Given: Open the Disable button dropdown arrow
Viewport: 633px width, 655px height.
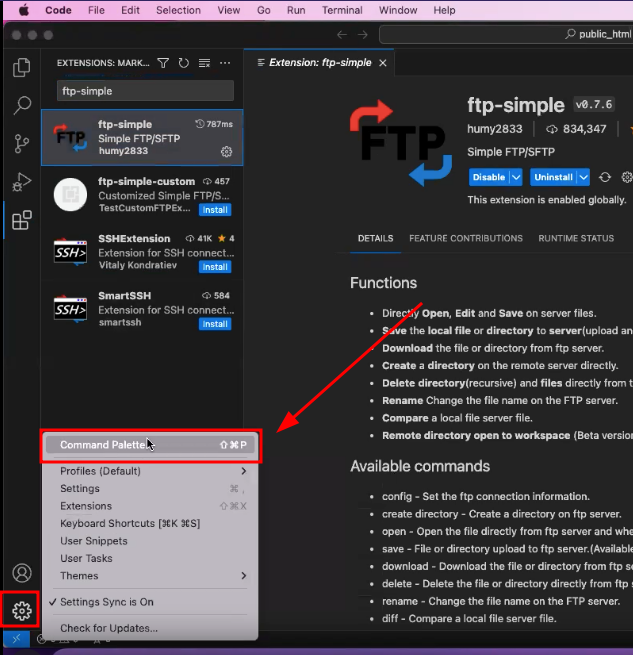Looking at the screenshot, I should 516,177.
